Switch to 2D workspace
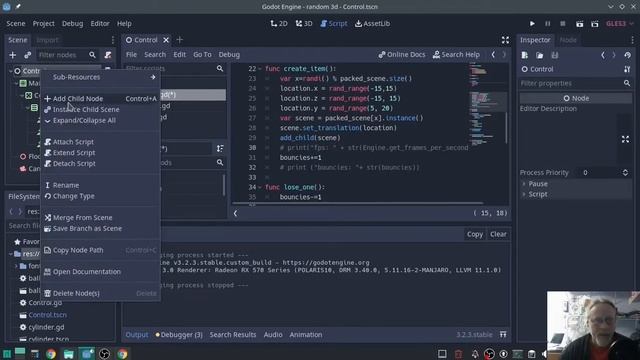Image resolution: width=640 pixels, height=360 pixels. pos(279,24)
